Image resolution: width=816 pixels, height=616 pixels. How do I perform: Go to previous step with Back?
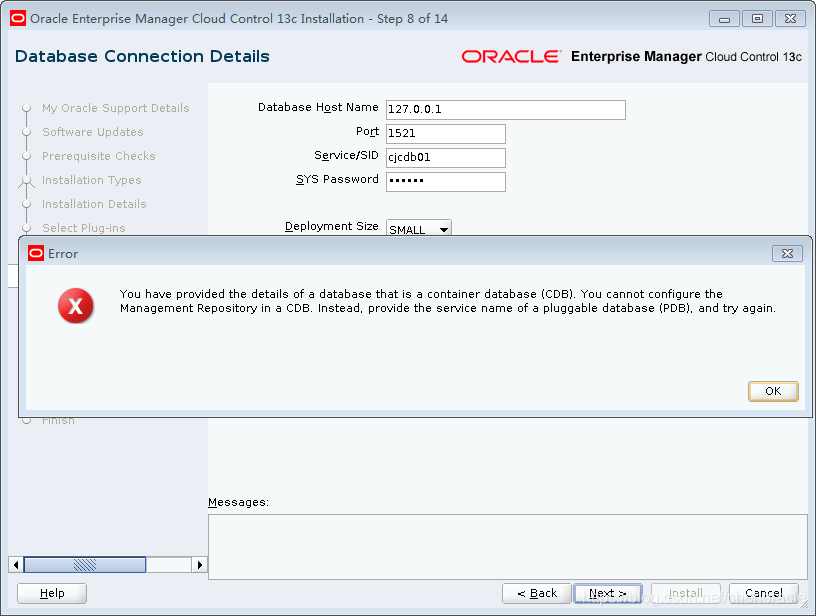click(537, 593)
